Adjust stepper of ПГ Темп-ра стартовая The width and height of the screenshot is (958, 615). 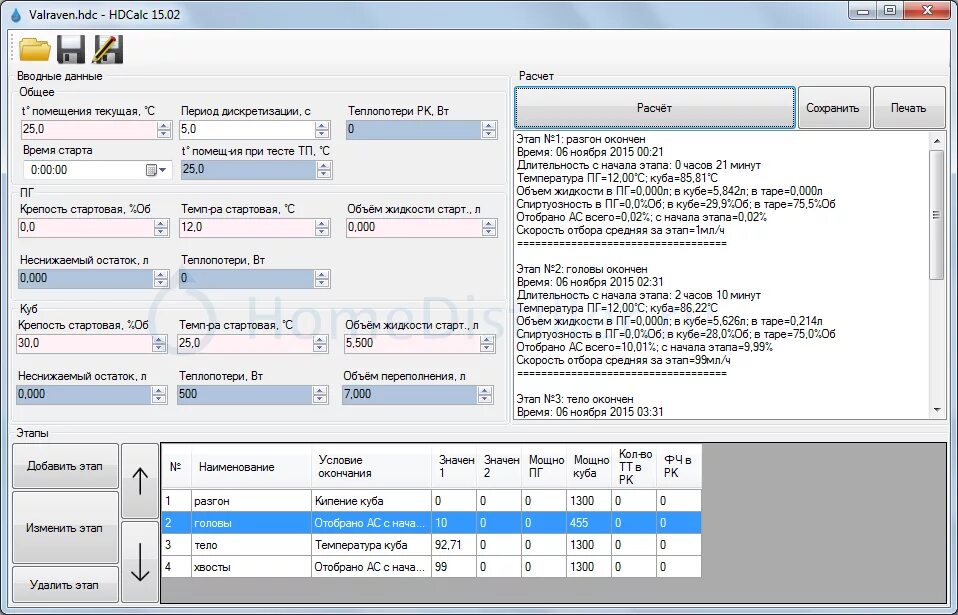323,228
